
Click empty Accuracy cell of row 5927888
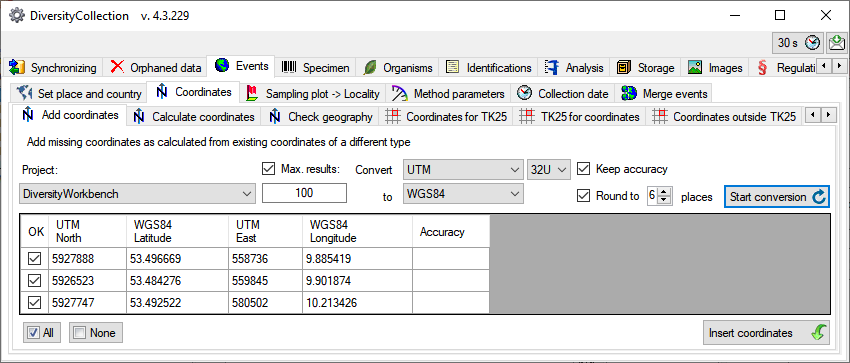pos(451,259)
